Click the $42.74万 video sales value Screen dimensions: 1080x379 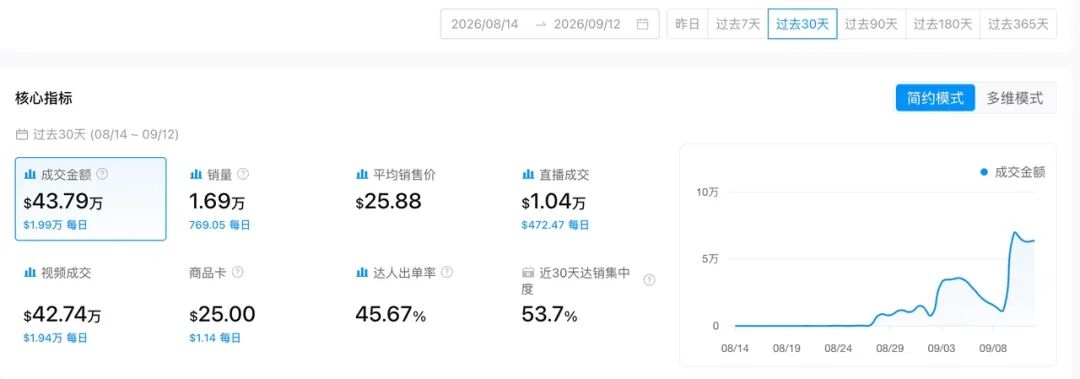point(62,316)
